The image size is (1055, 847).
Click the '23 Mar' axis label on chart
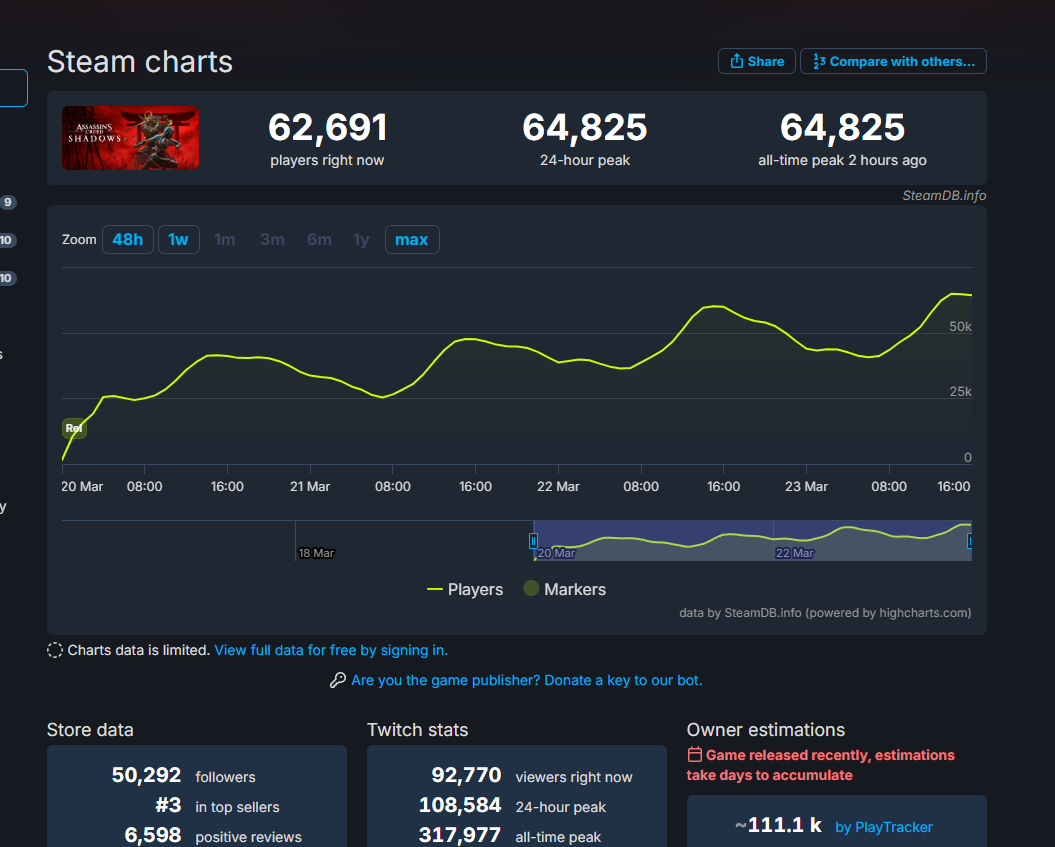point(806,486)
